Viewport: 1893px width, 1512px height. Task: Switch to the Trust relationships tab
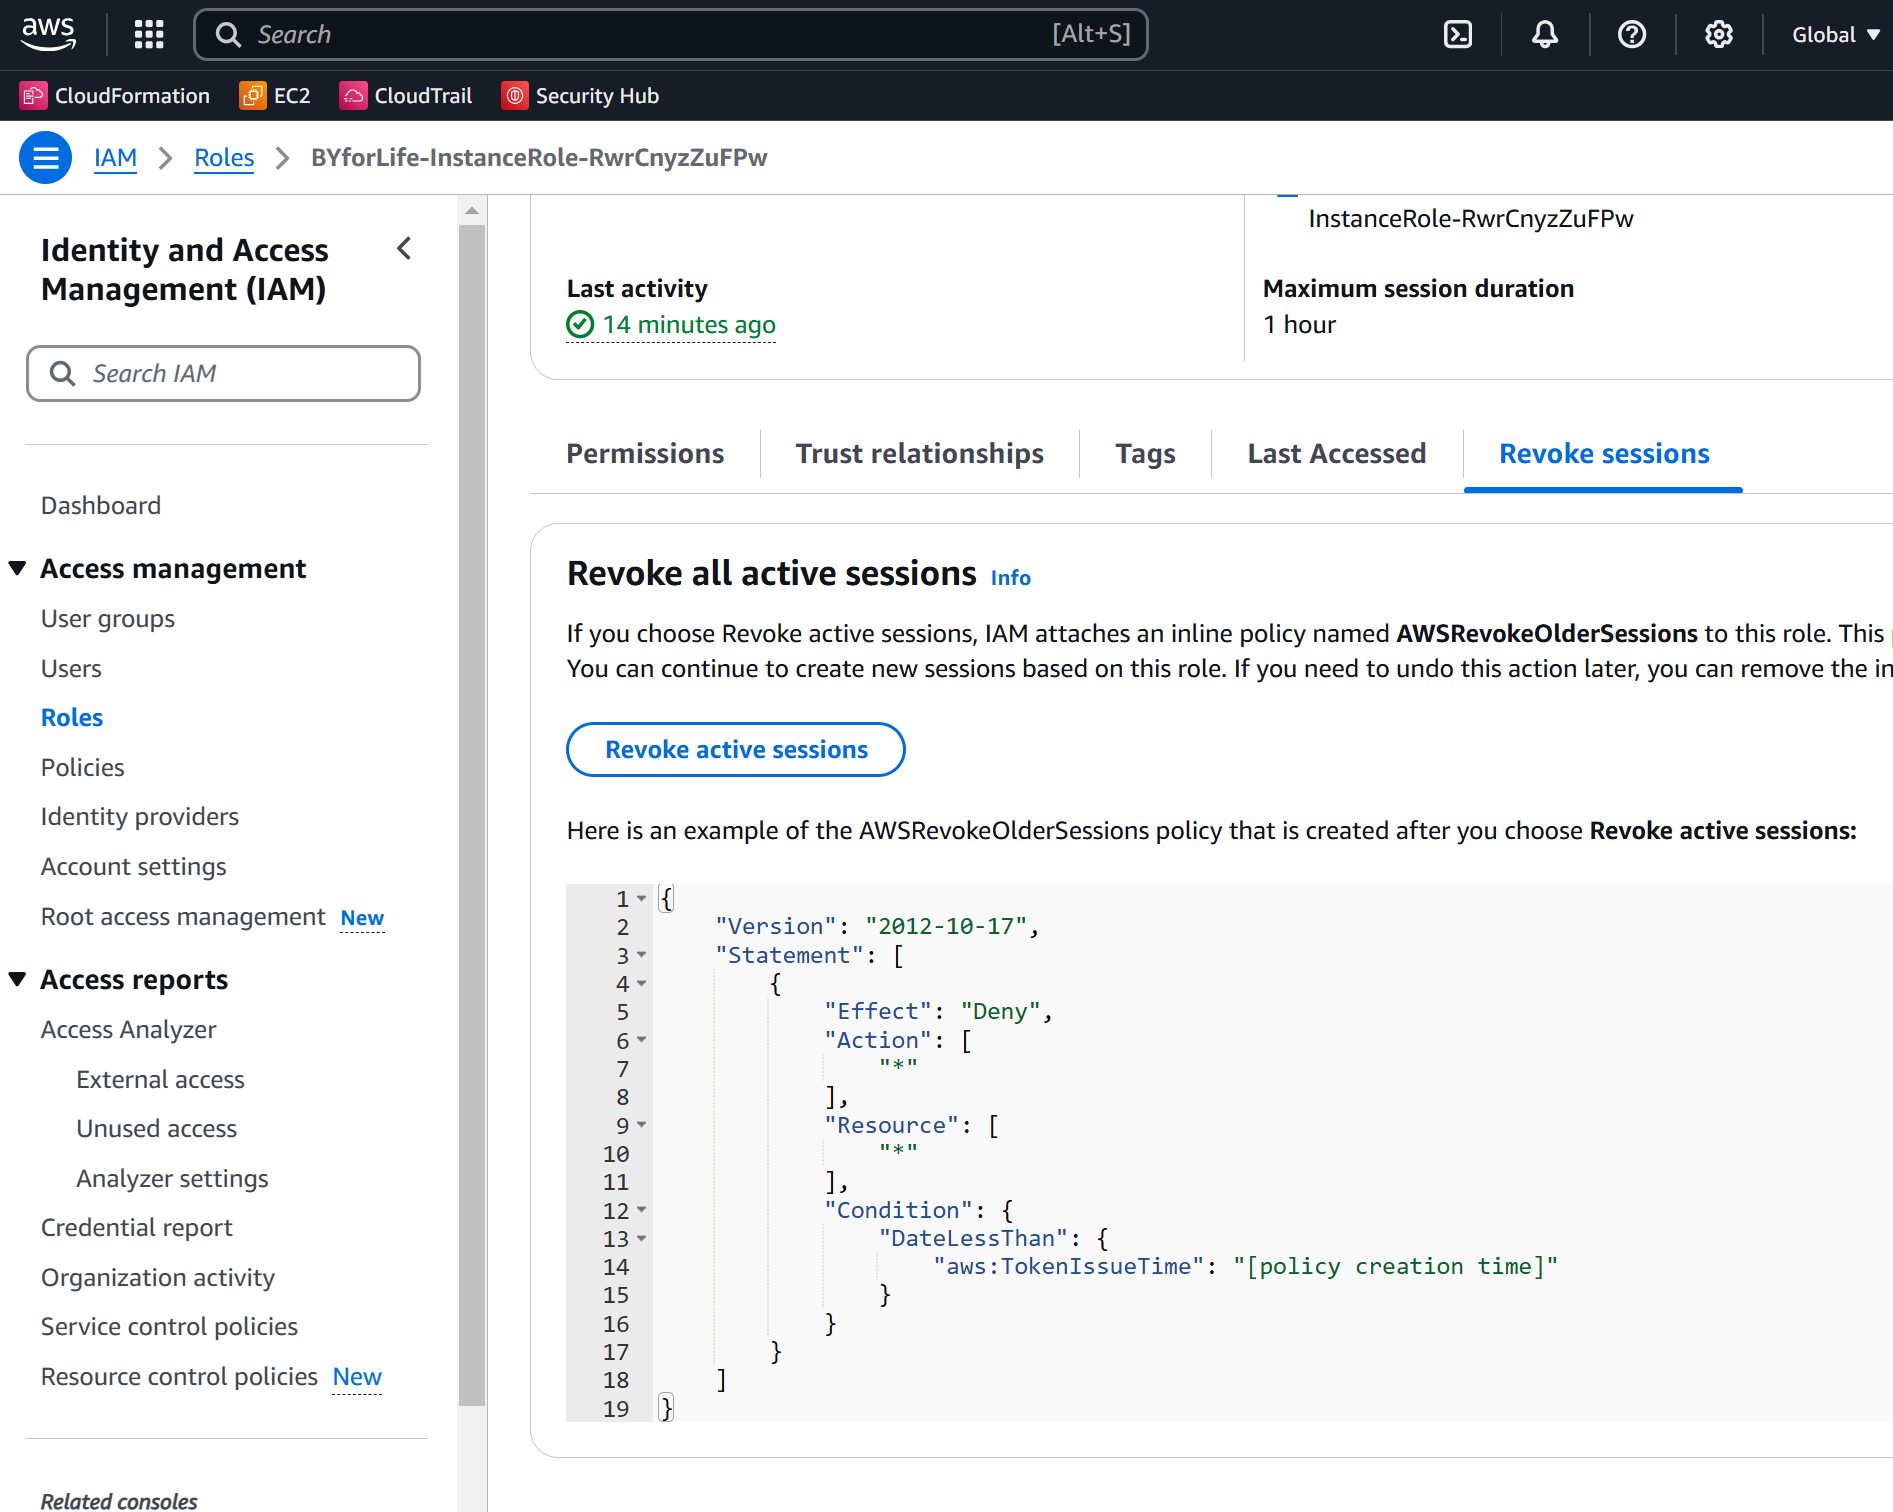click(x=919, y=454)
